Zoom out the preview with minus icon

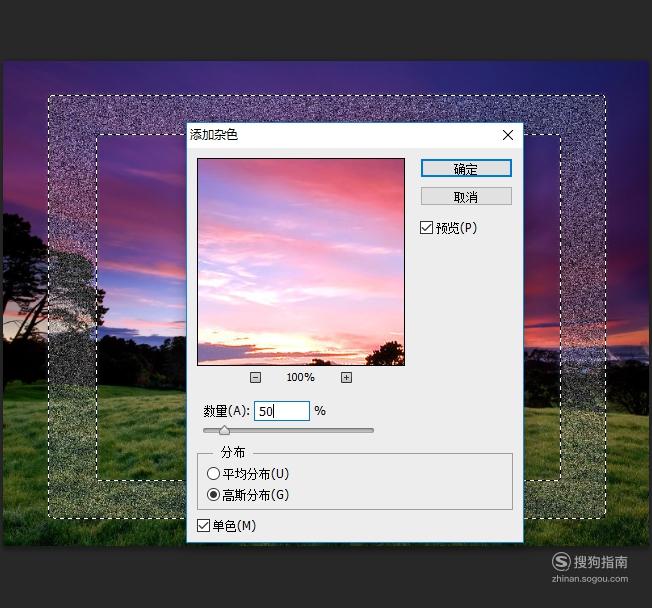coord(255,377)
